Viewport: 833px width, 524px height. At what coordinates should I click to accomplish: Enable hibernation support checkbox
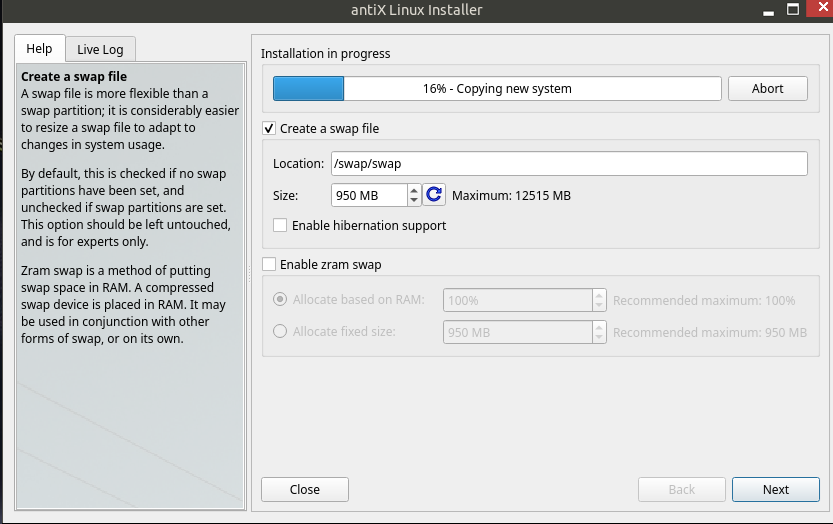(x=280, y=226)
